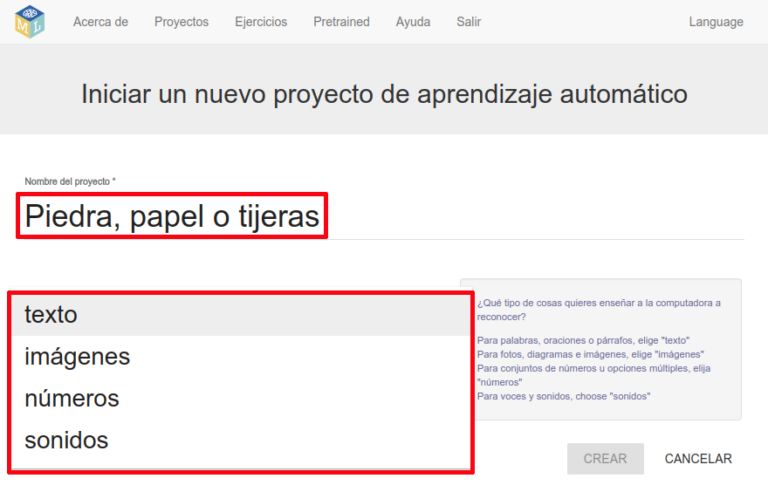The height and width of the screenshot is (492, 768).
Task: Click CANCELAR to discard the project
Action: [x=698, y=459]
